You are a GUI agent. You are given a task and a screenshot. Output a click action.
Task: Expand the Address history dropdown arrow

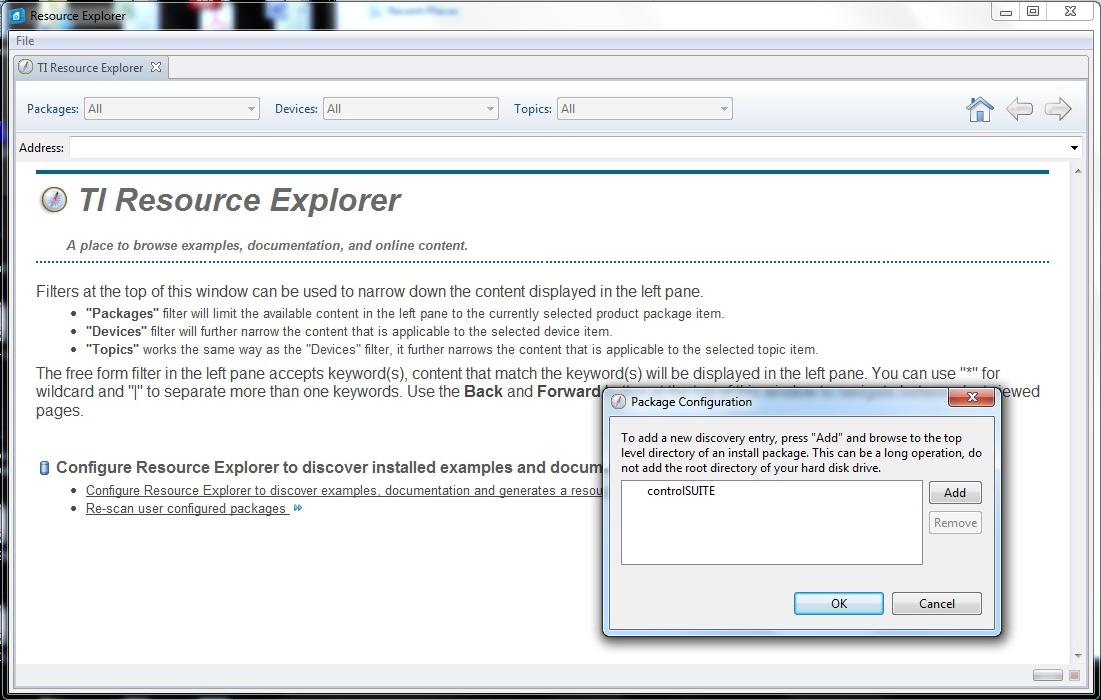(x=1074, y=147)
